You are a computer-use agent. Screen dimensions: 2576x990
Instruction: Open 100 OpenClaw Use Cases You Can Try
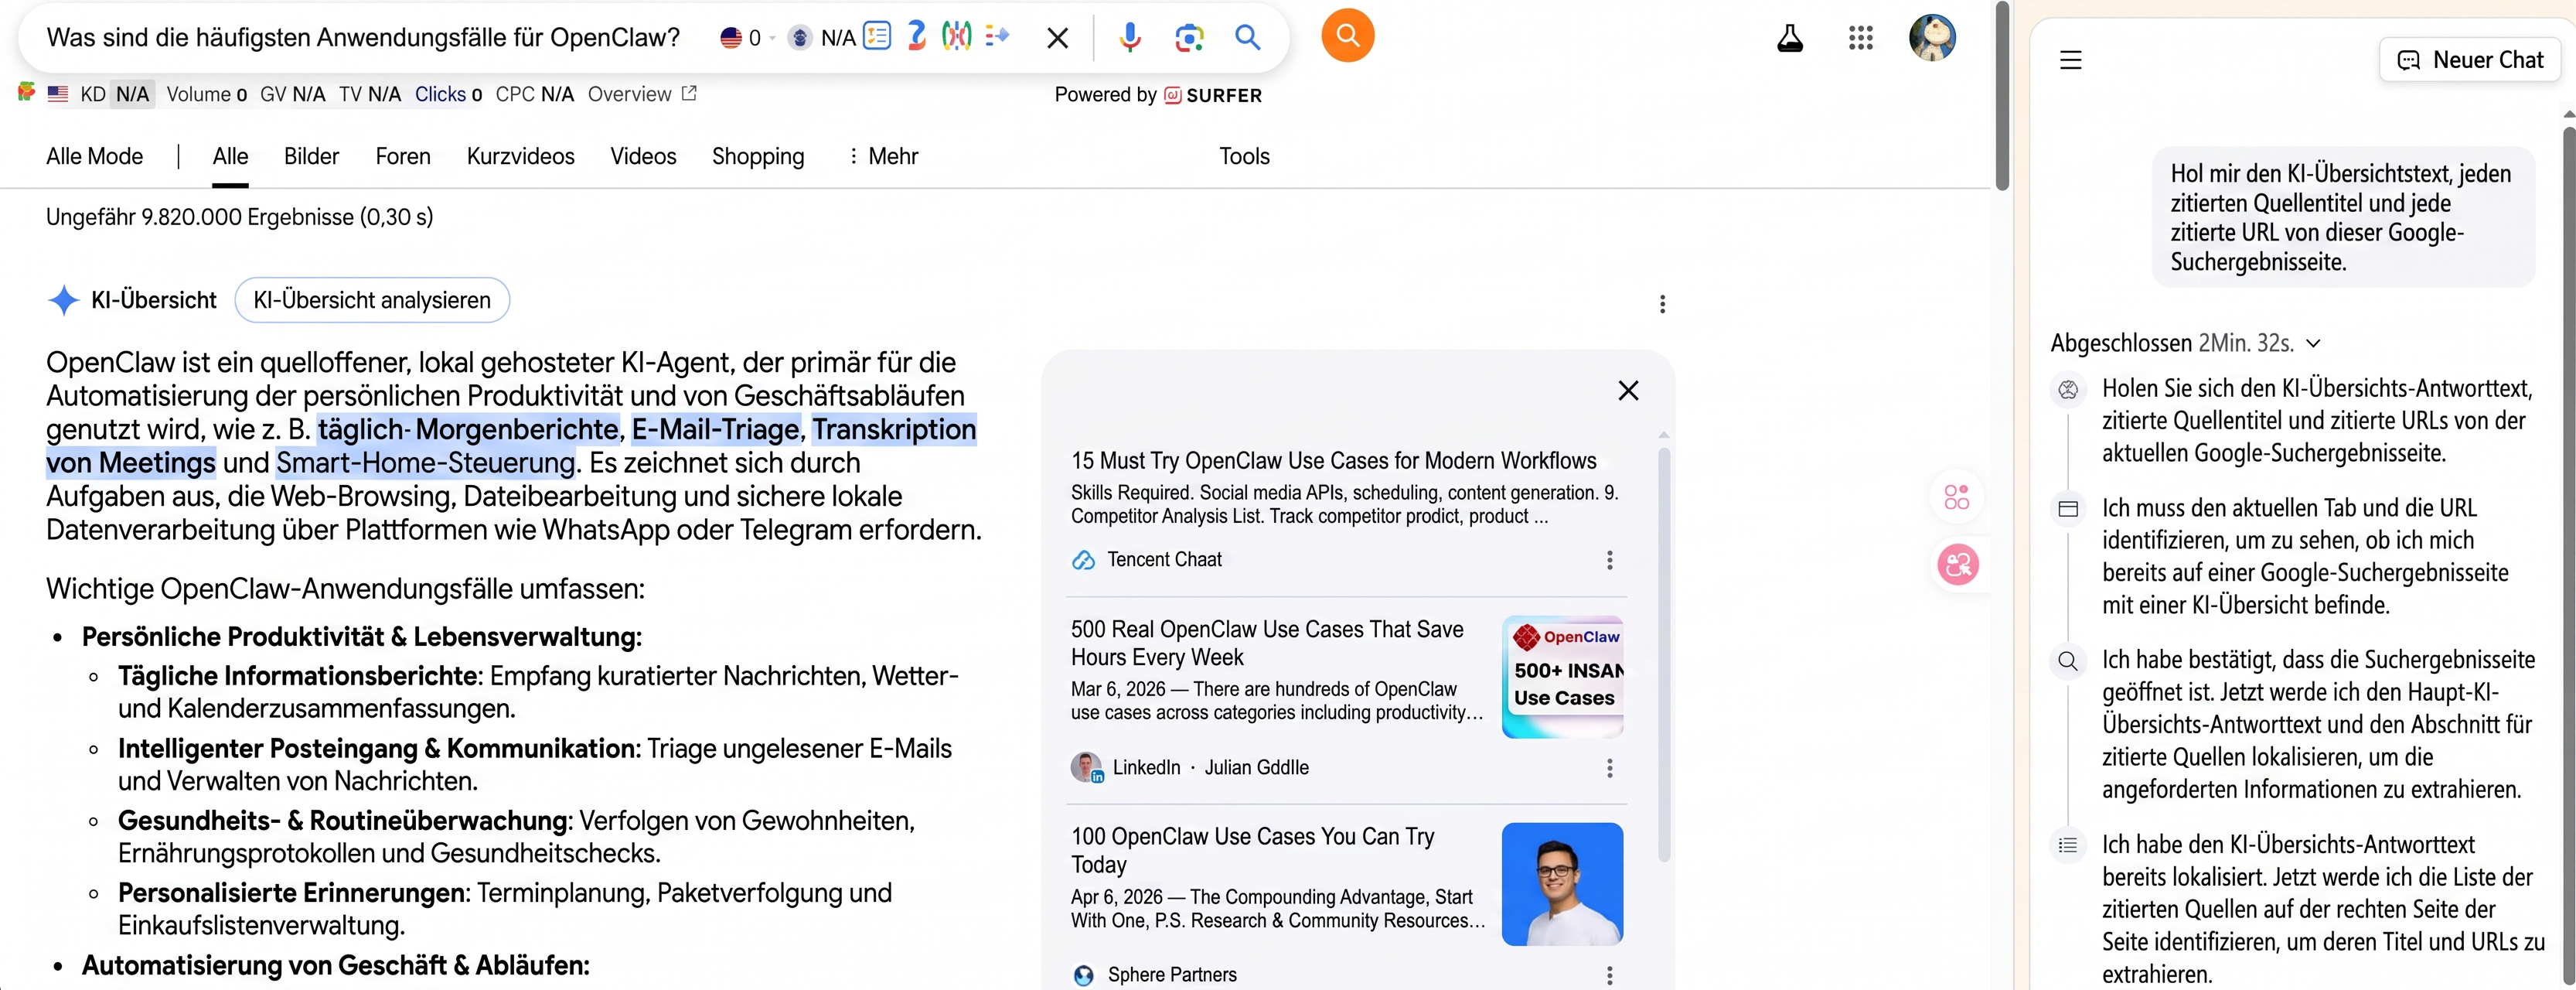pyautogui.click(x=1252, y=850)
